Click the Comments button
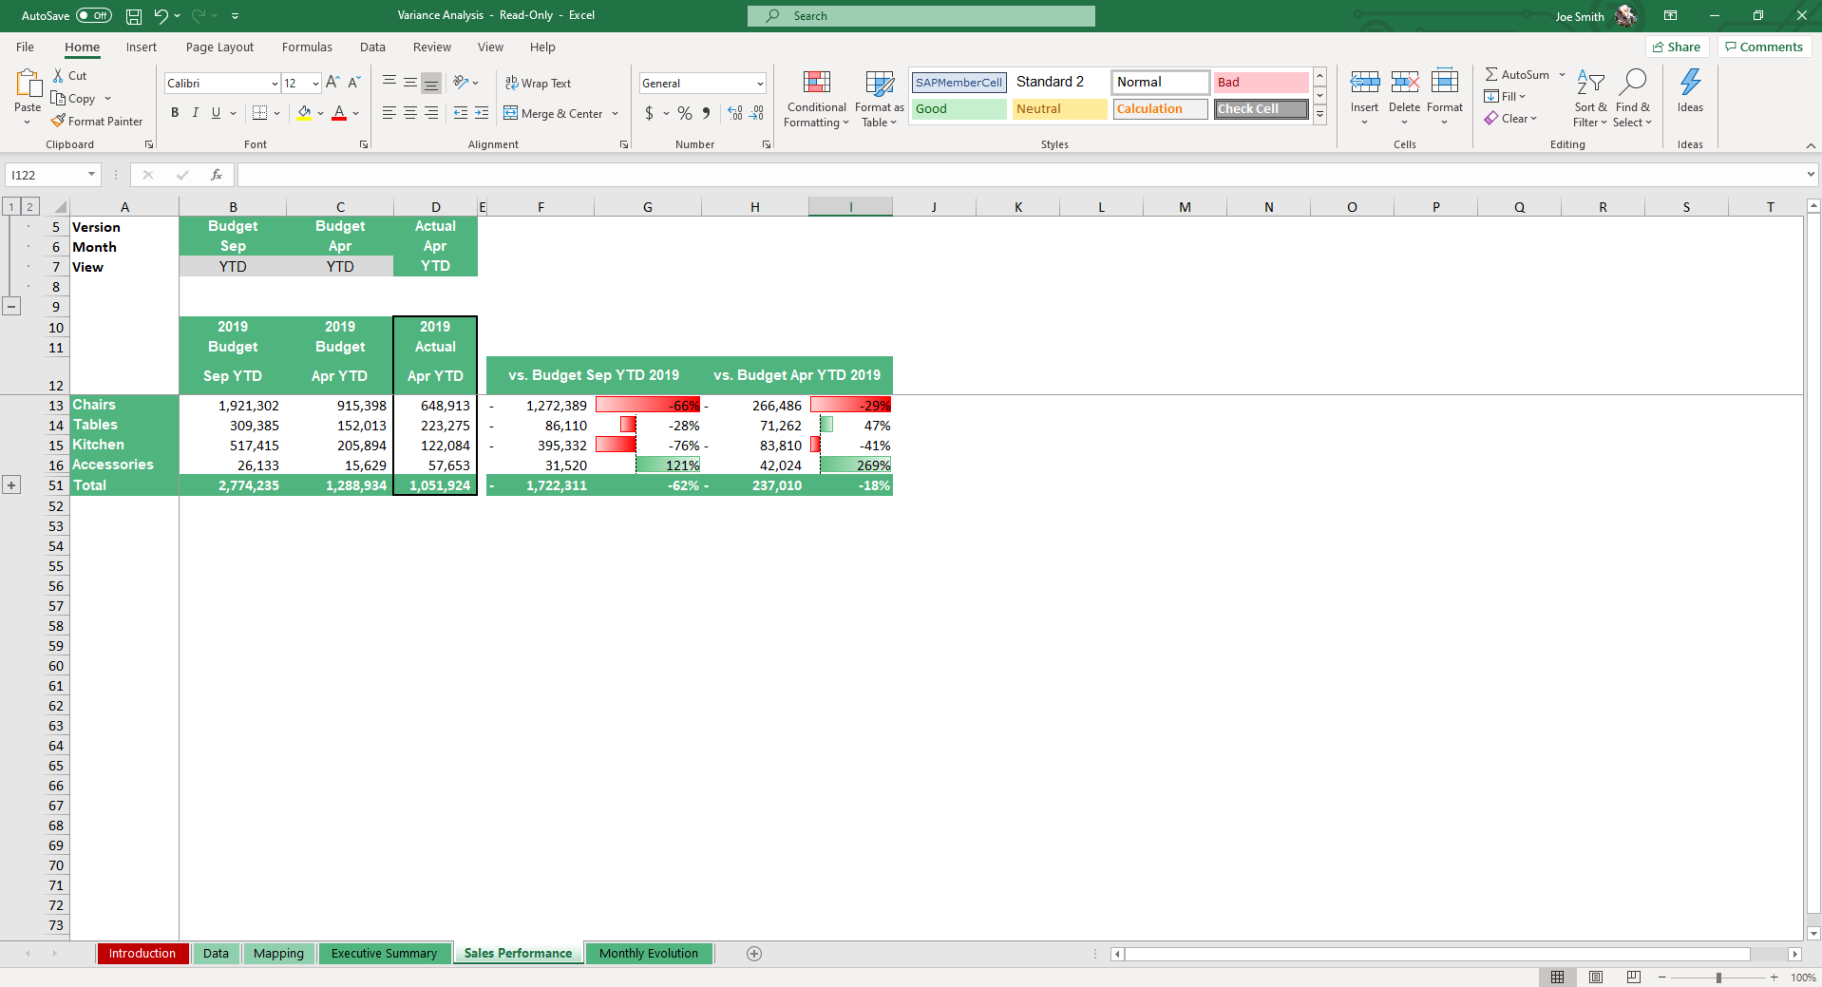Image resolution: width=1822 pixels, height=987 pixels. 1764,47
